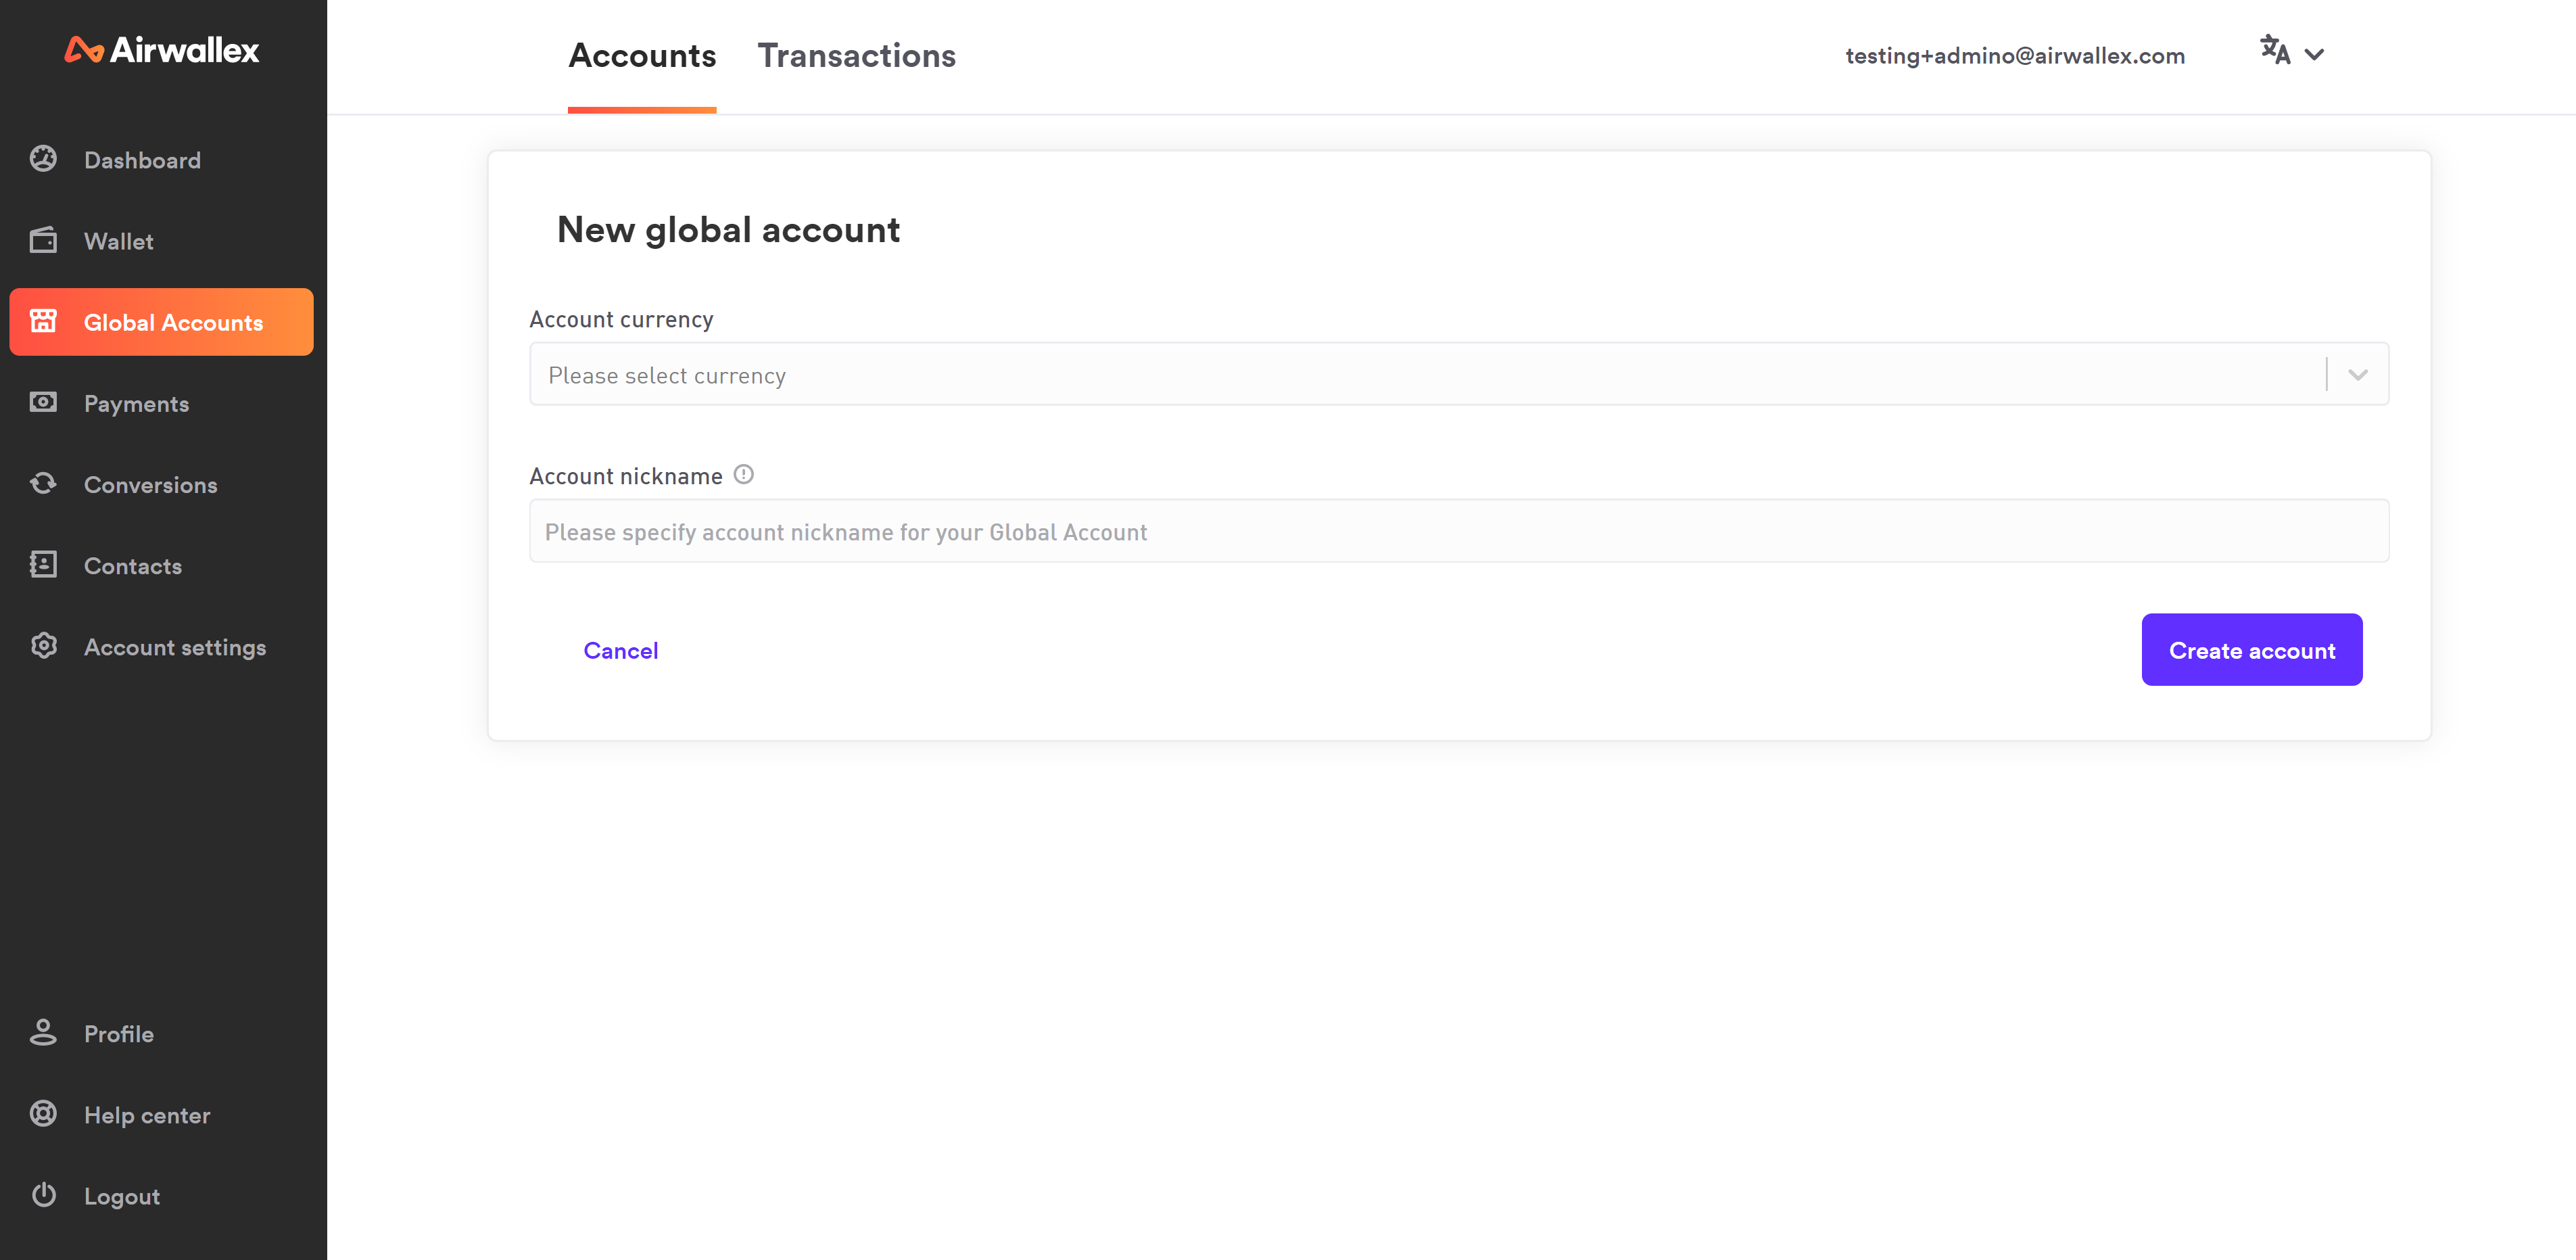This screenshot has width=2576, height=1260.
Task: Click the Airwallex logo
Action: 162,50
